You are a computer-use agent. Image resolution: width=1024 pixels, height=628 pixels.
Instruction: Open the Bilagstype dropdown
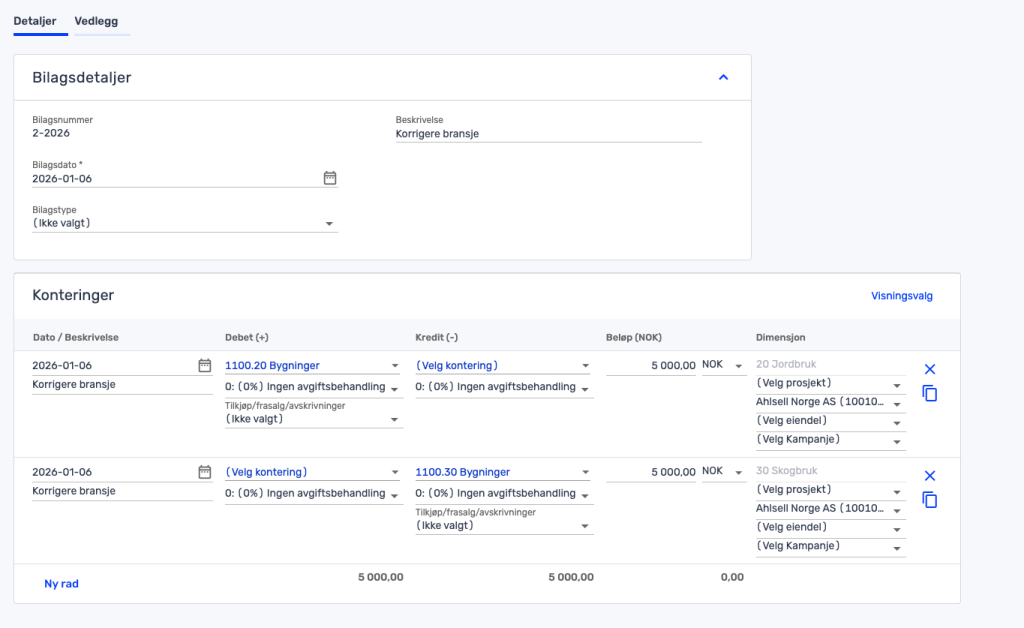(x=185, y=223)
